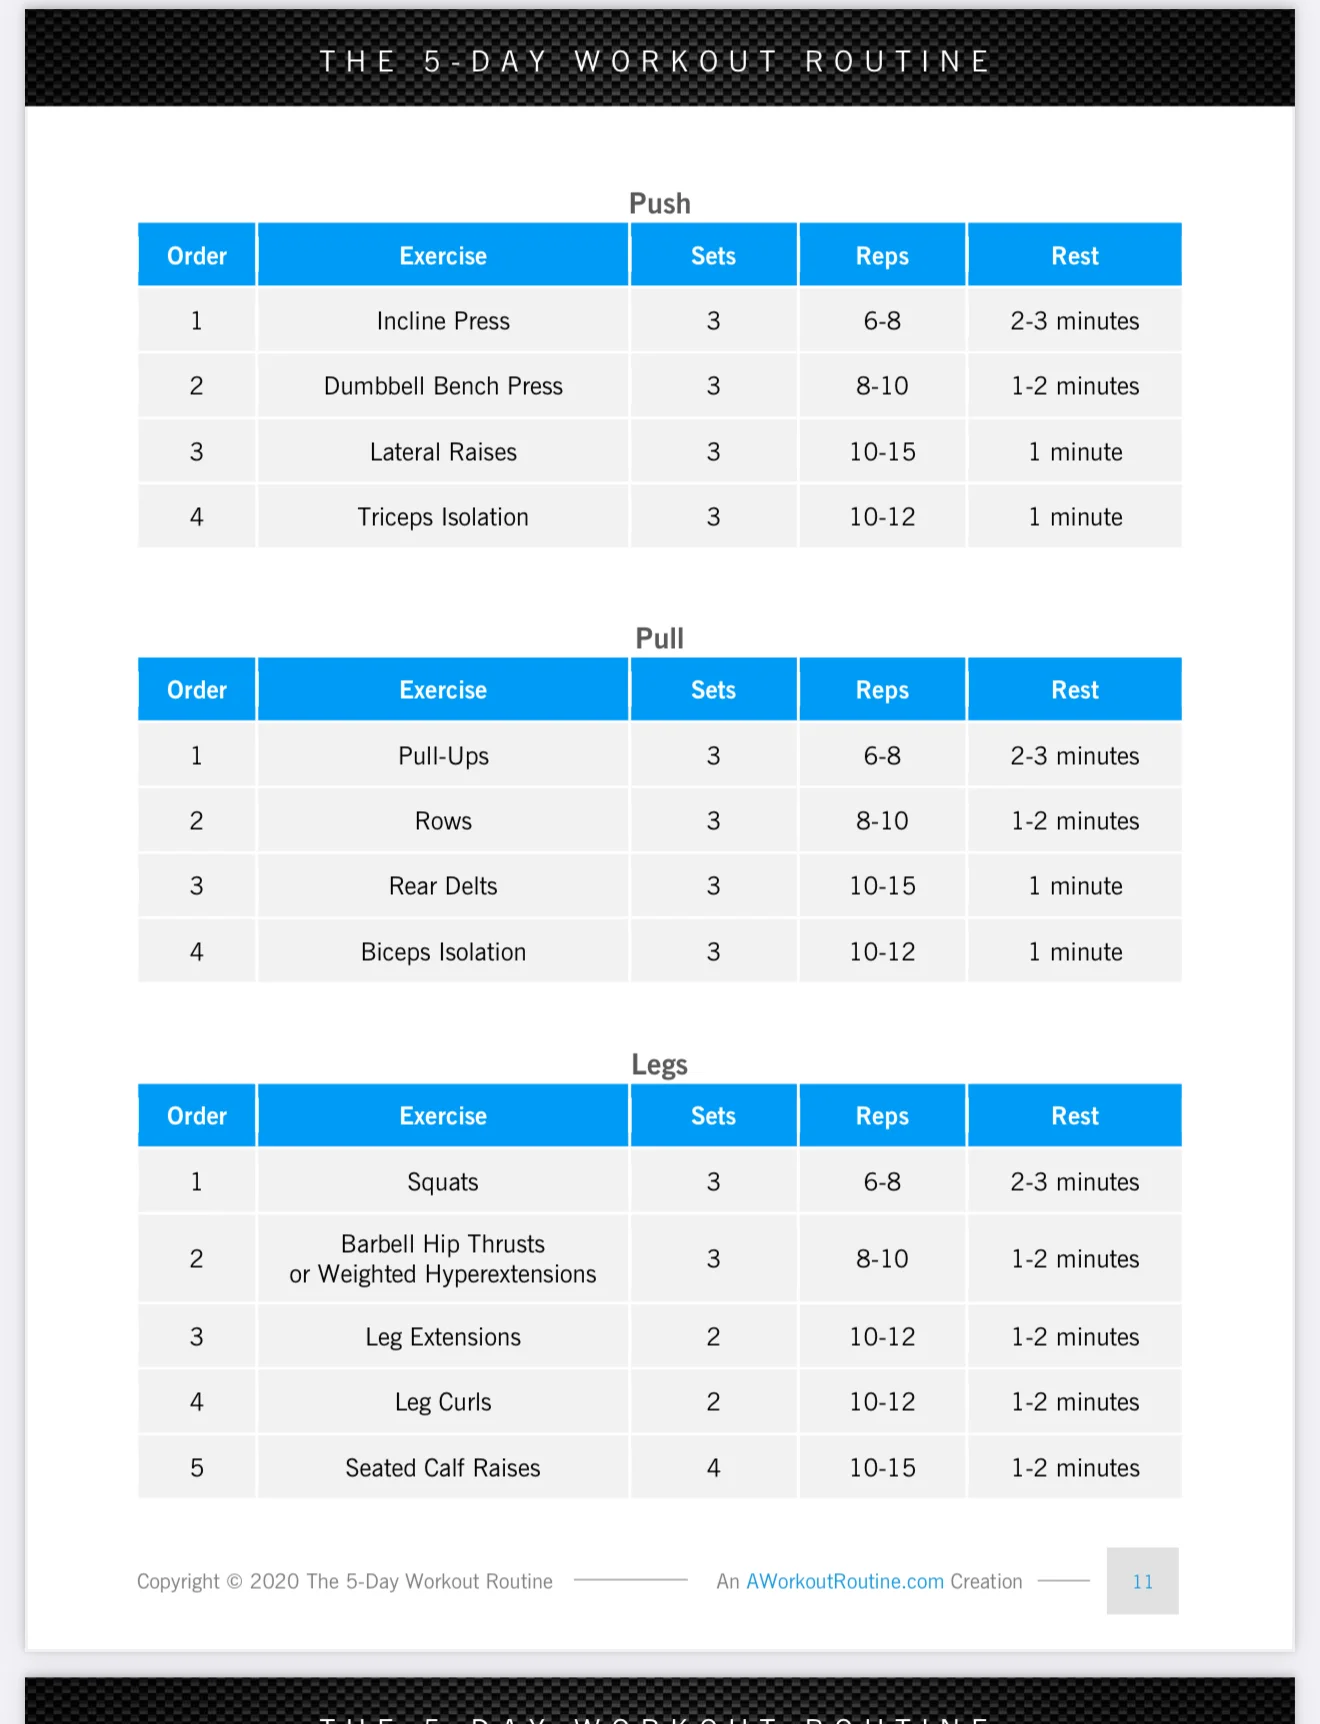Image resolution: width=1320 pixels, height=1724 pixels.
Task: Click the Pull section title
Action: [660, 638]
